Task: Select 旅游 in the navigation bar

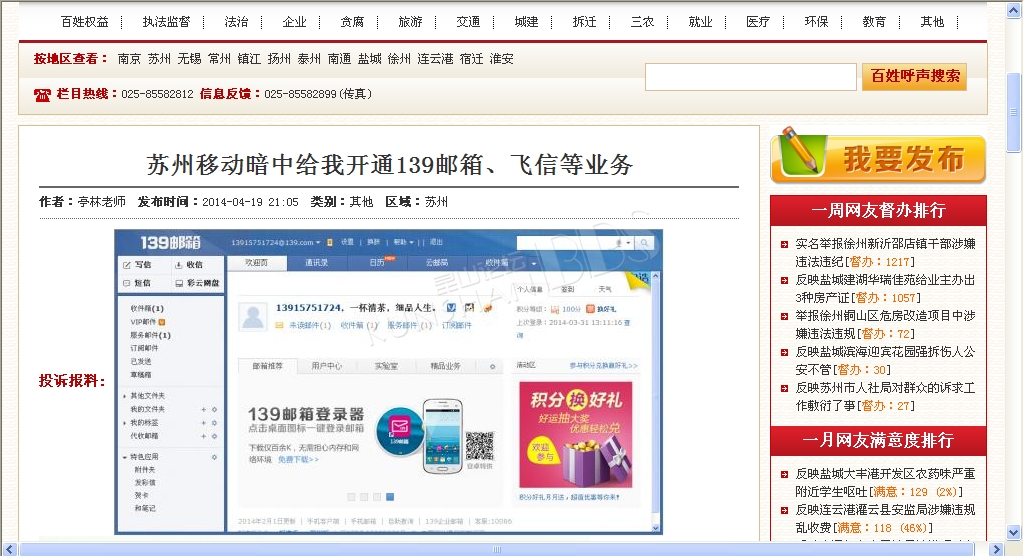Action: [x=410, y=22]
